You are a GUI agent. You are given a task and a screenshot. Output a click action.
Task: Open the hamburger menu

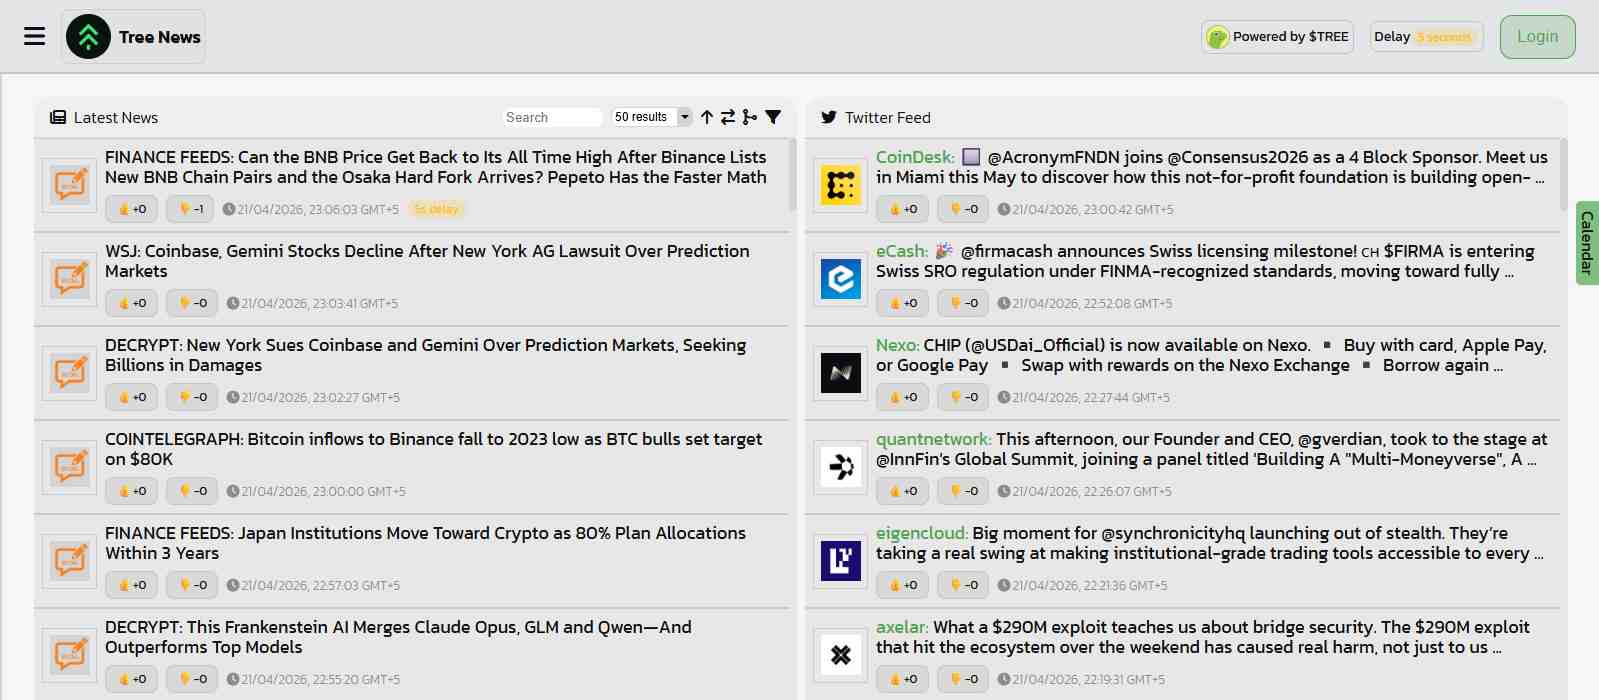pyautogui.click(x=35, y=36)
